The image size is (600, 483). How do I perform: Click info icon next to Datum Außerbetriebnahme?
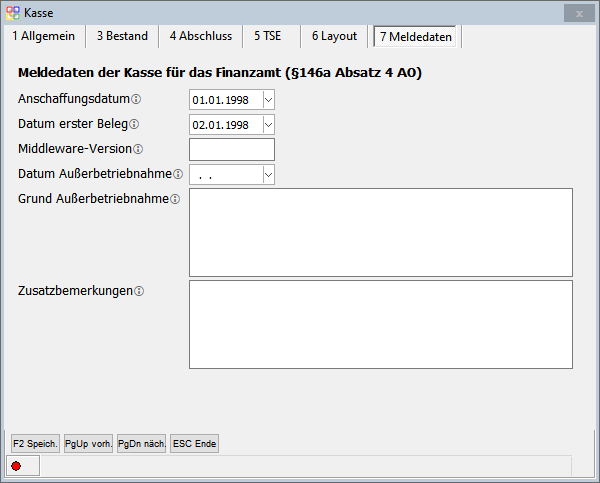point(178,174)
